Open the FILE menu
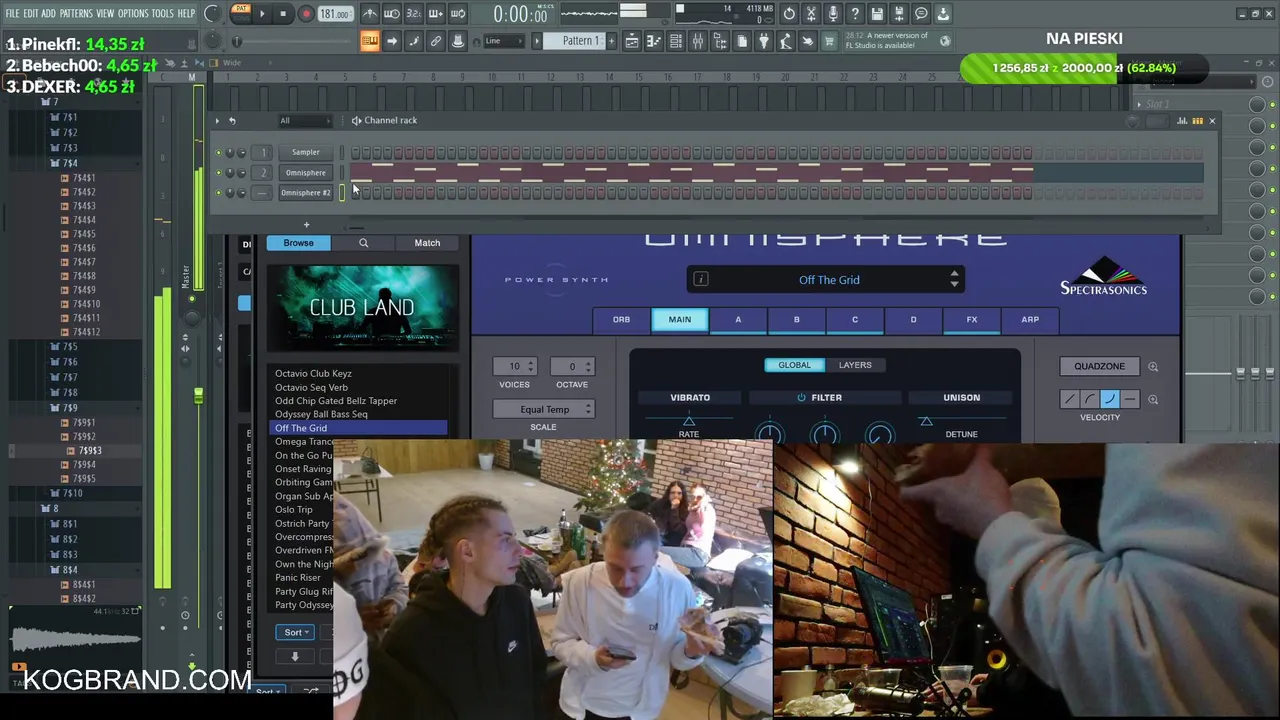The width and height of the screenshot is (1280, 720). (x=12, y=14)
